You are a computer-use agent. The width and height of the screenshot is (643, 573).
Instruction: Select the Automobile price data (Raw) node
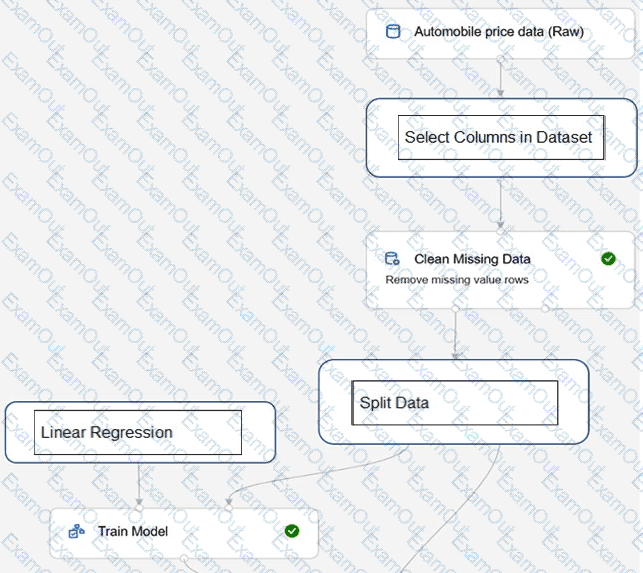tap(498, 32)
